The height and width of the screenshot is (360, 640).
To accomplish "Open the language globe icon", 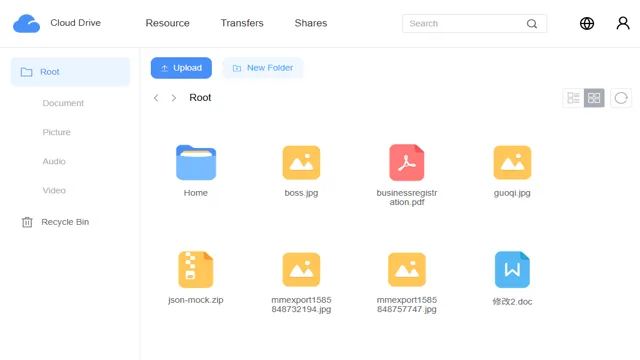I will 587,23.
